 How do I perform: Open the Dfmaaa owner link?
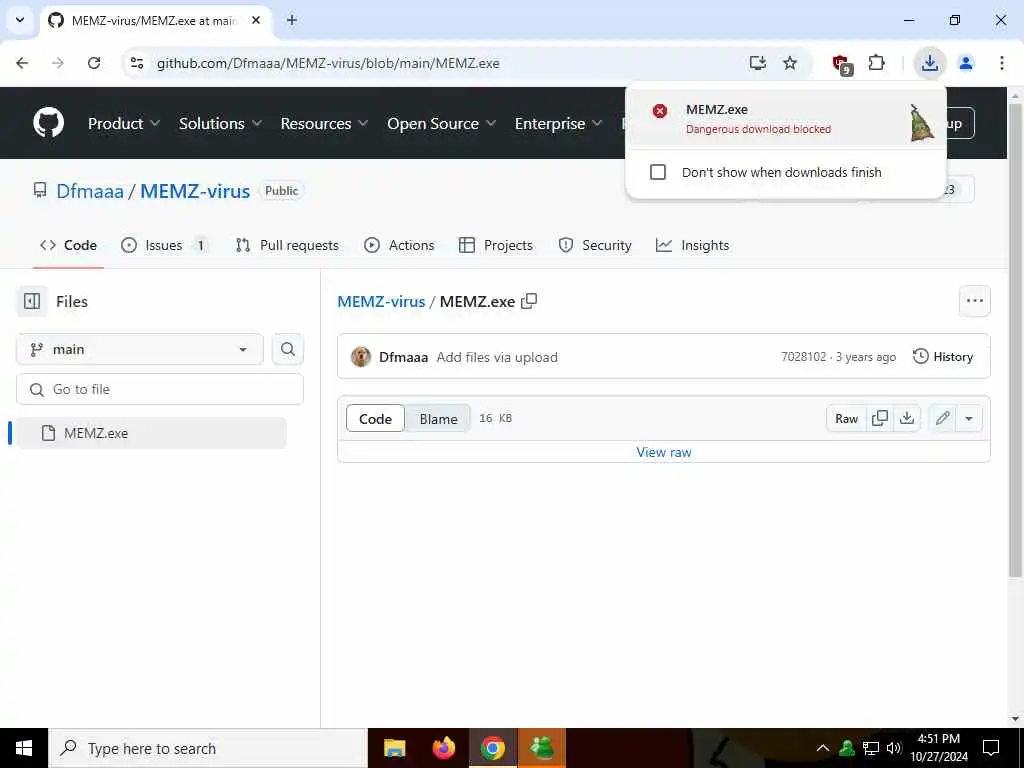coord(90,191)
